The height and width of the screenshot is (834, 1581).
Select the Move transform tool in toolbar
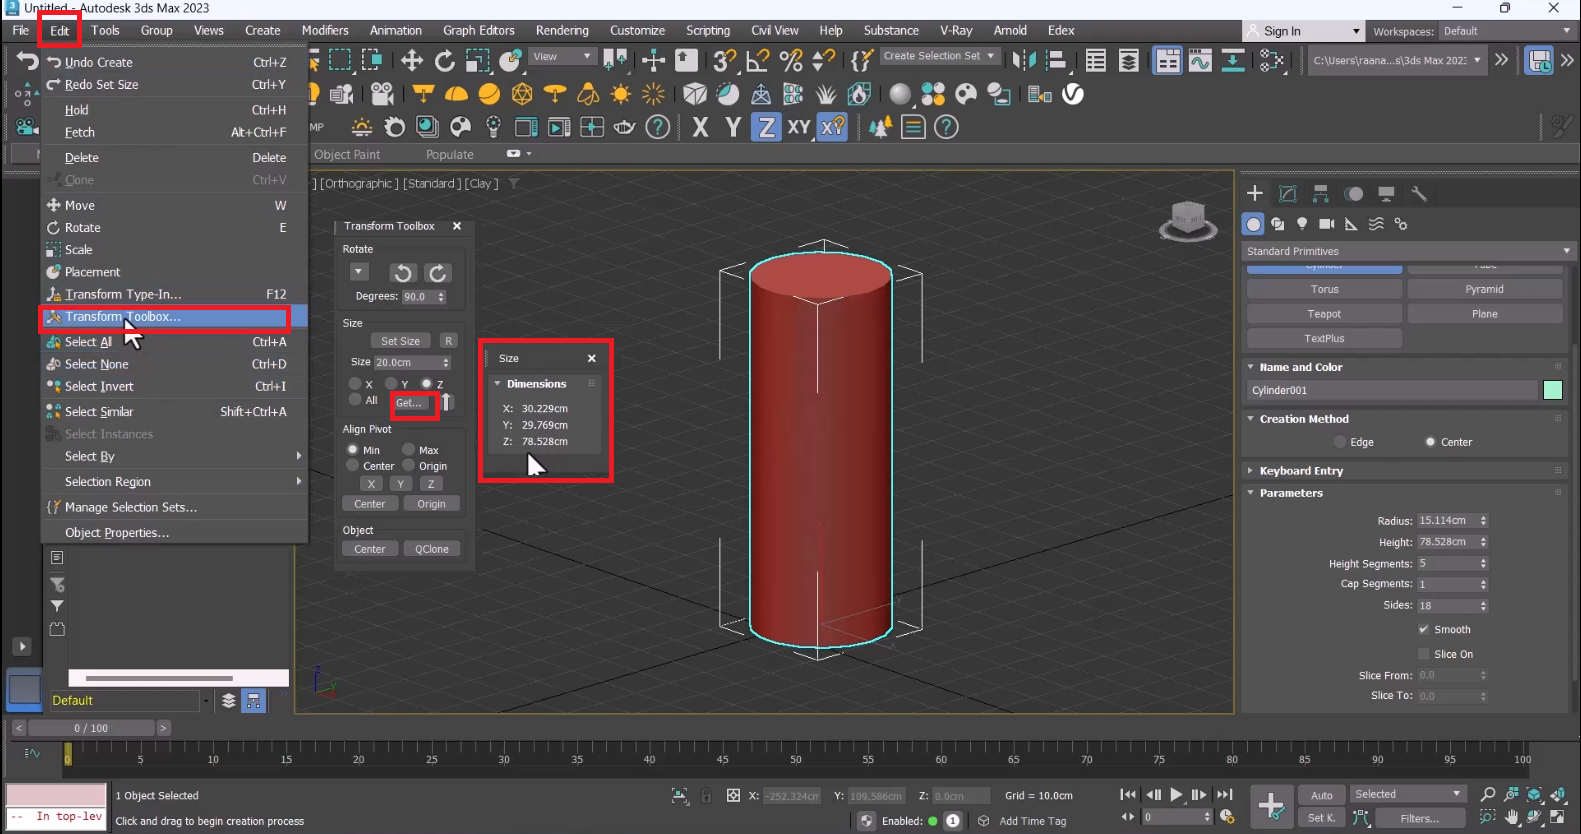point(412,61)
